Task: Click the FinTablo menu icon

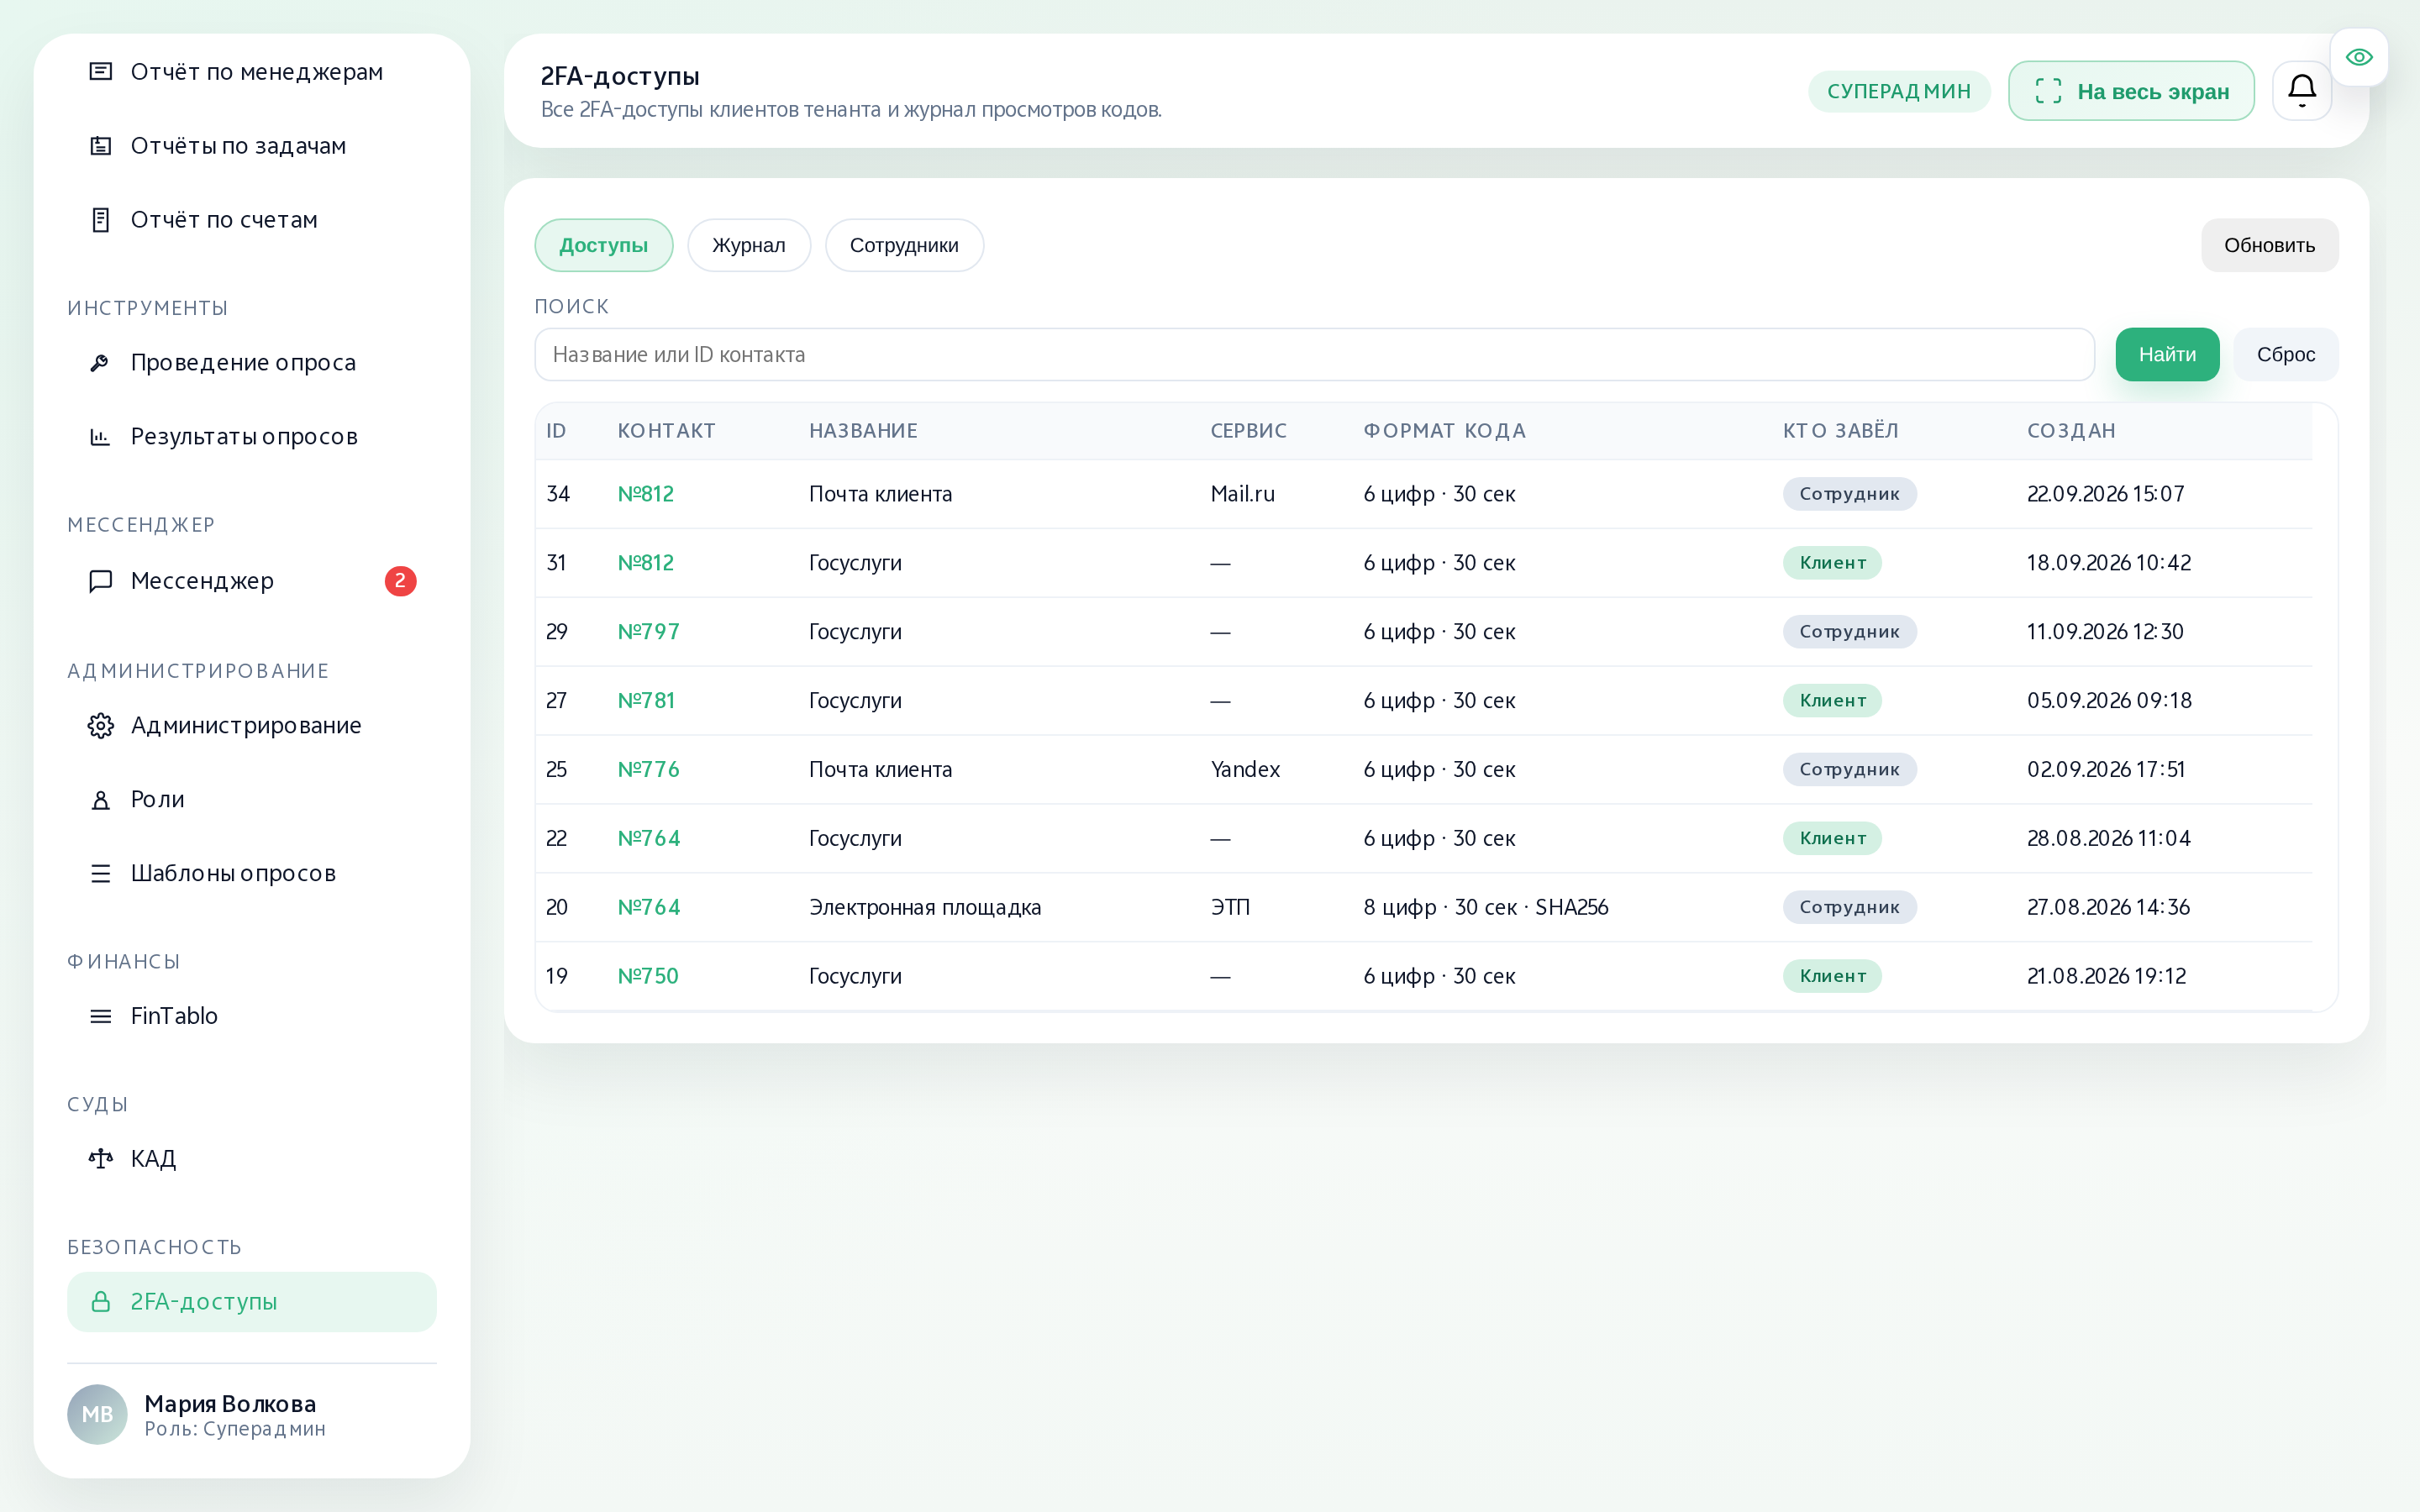Action: pos(100,1016)
